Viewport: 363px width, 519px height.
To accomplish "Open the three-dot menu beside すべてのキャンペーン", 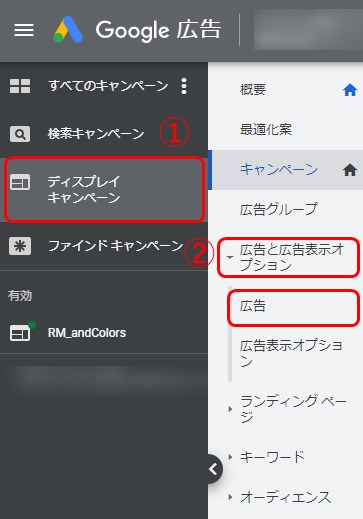I will [184, 86].
